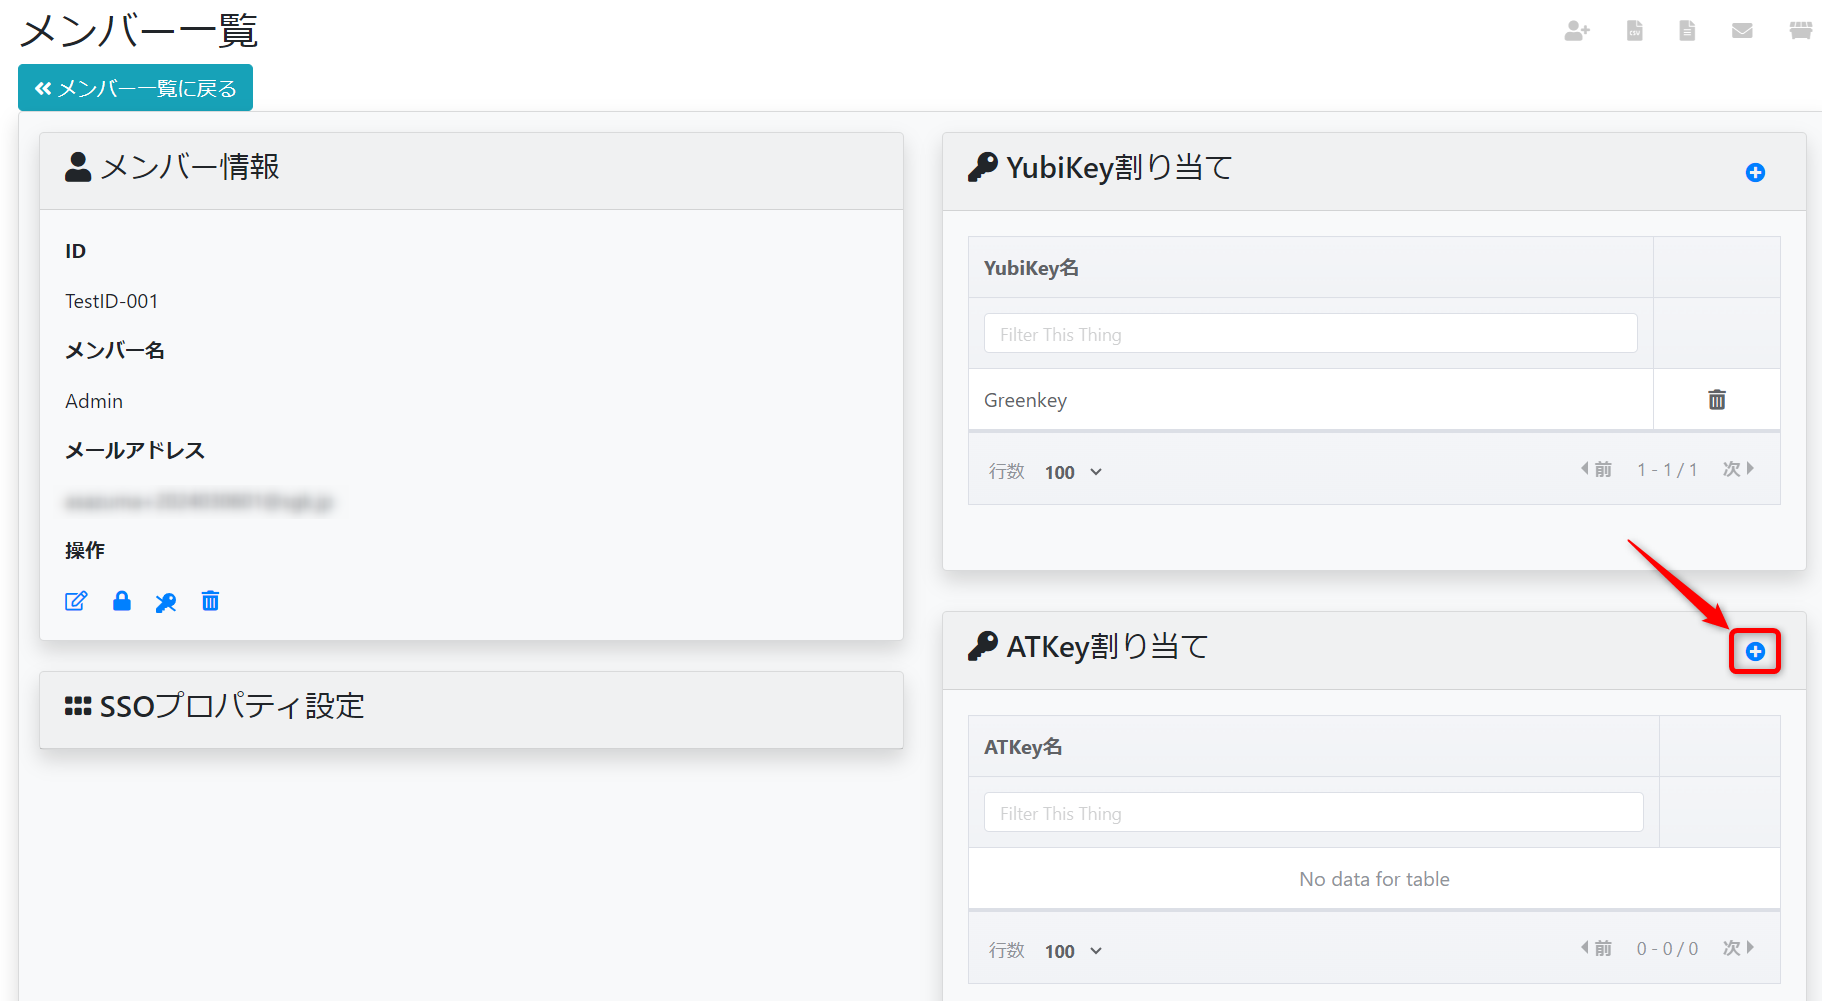Click the crossed-out key icon
1822x1001 pixels.
pyautogui.click(x=166, y=601)
